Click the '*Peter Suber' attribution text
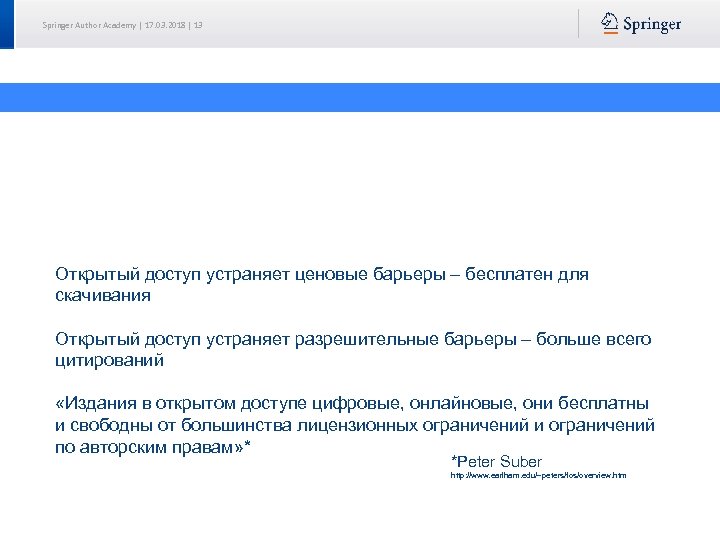 click(x=496, y=461)
